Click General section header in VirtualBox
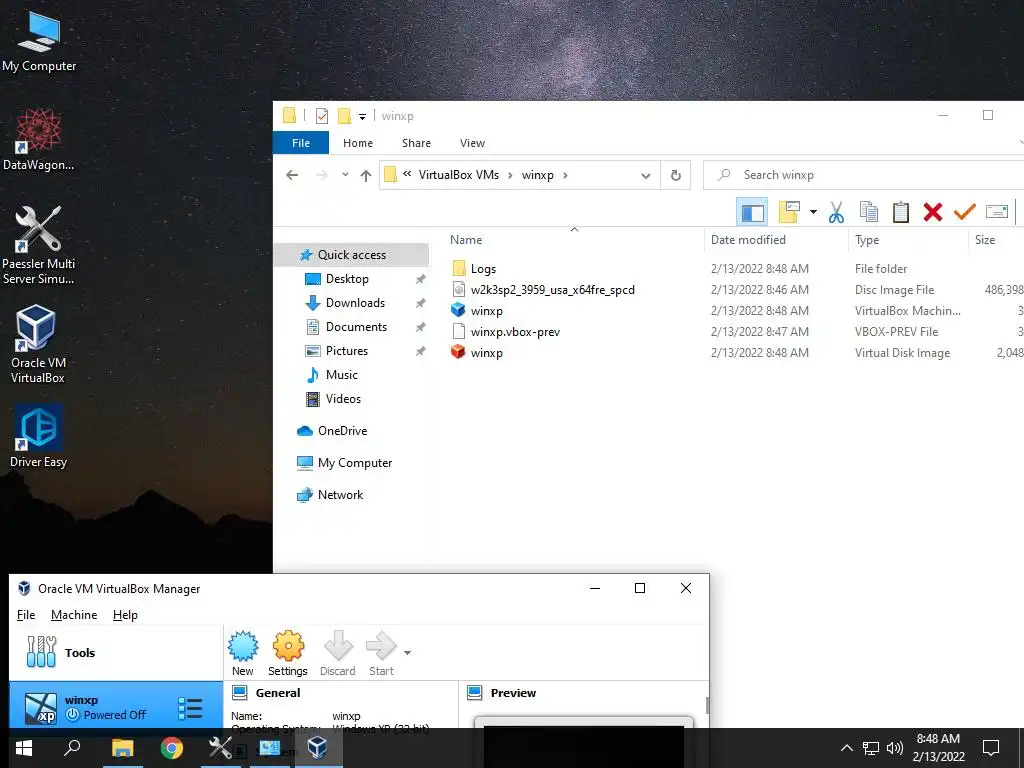The image size is (1024, 768). tap(278, 693)
